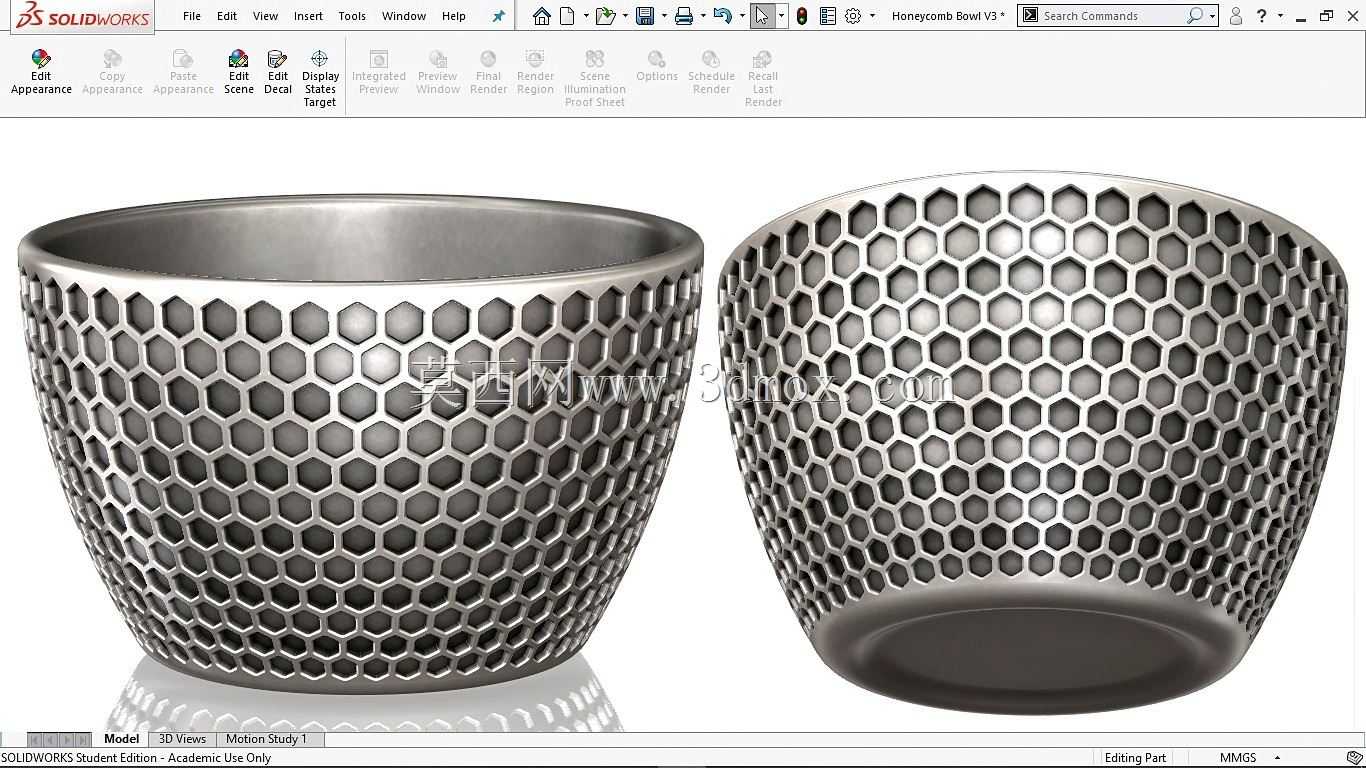This screenshot has height=768, width=1366.
Task: Open the Edit Appearance tool
Action: coord(41,72)
